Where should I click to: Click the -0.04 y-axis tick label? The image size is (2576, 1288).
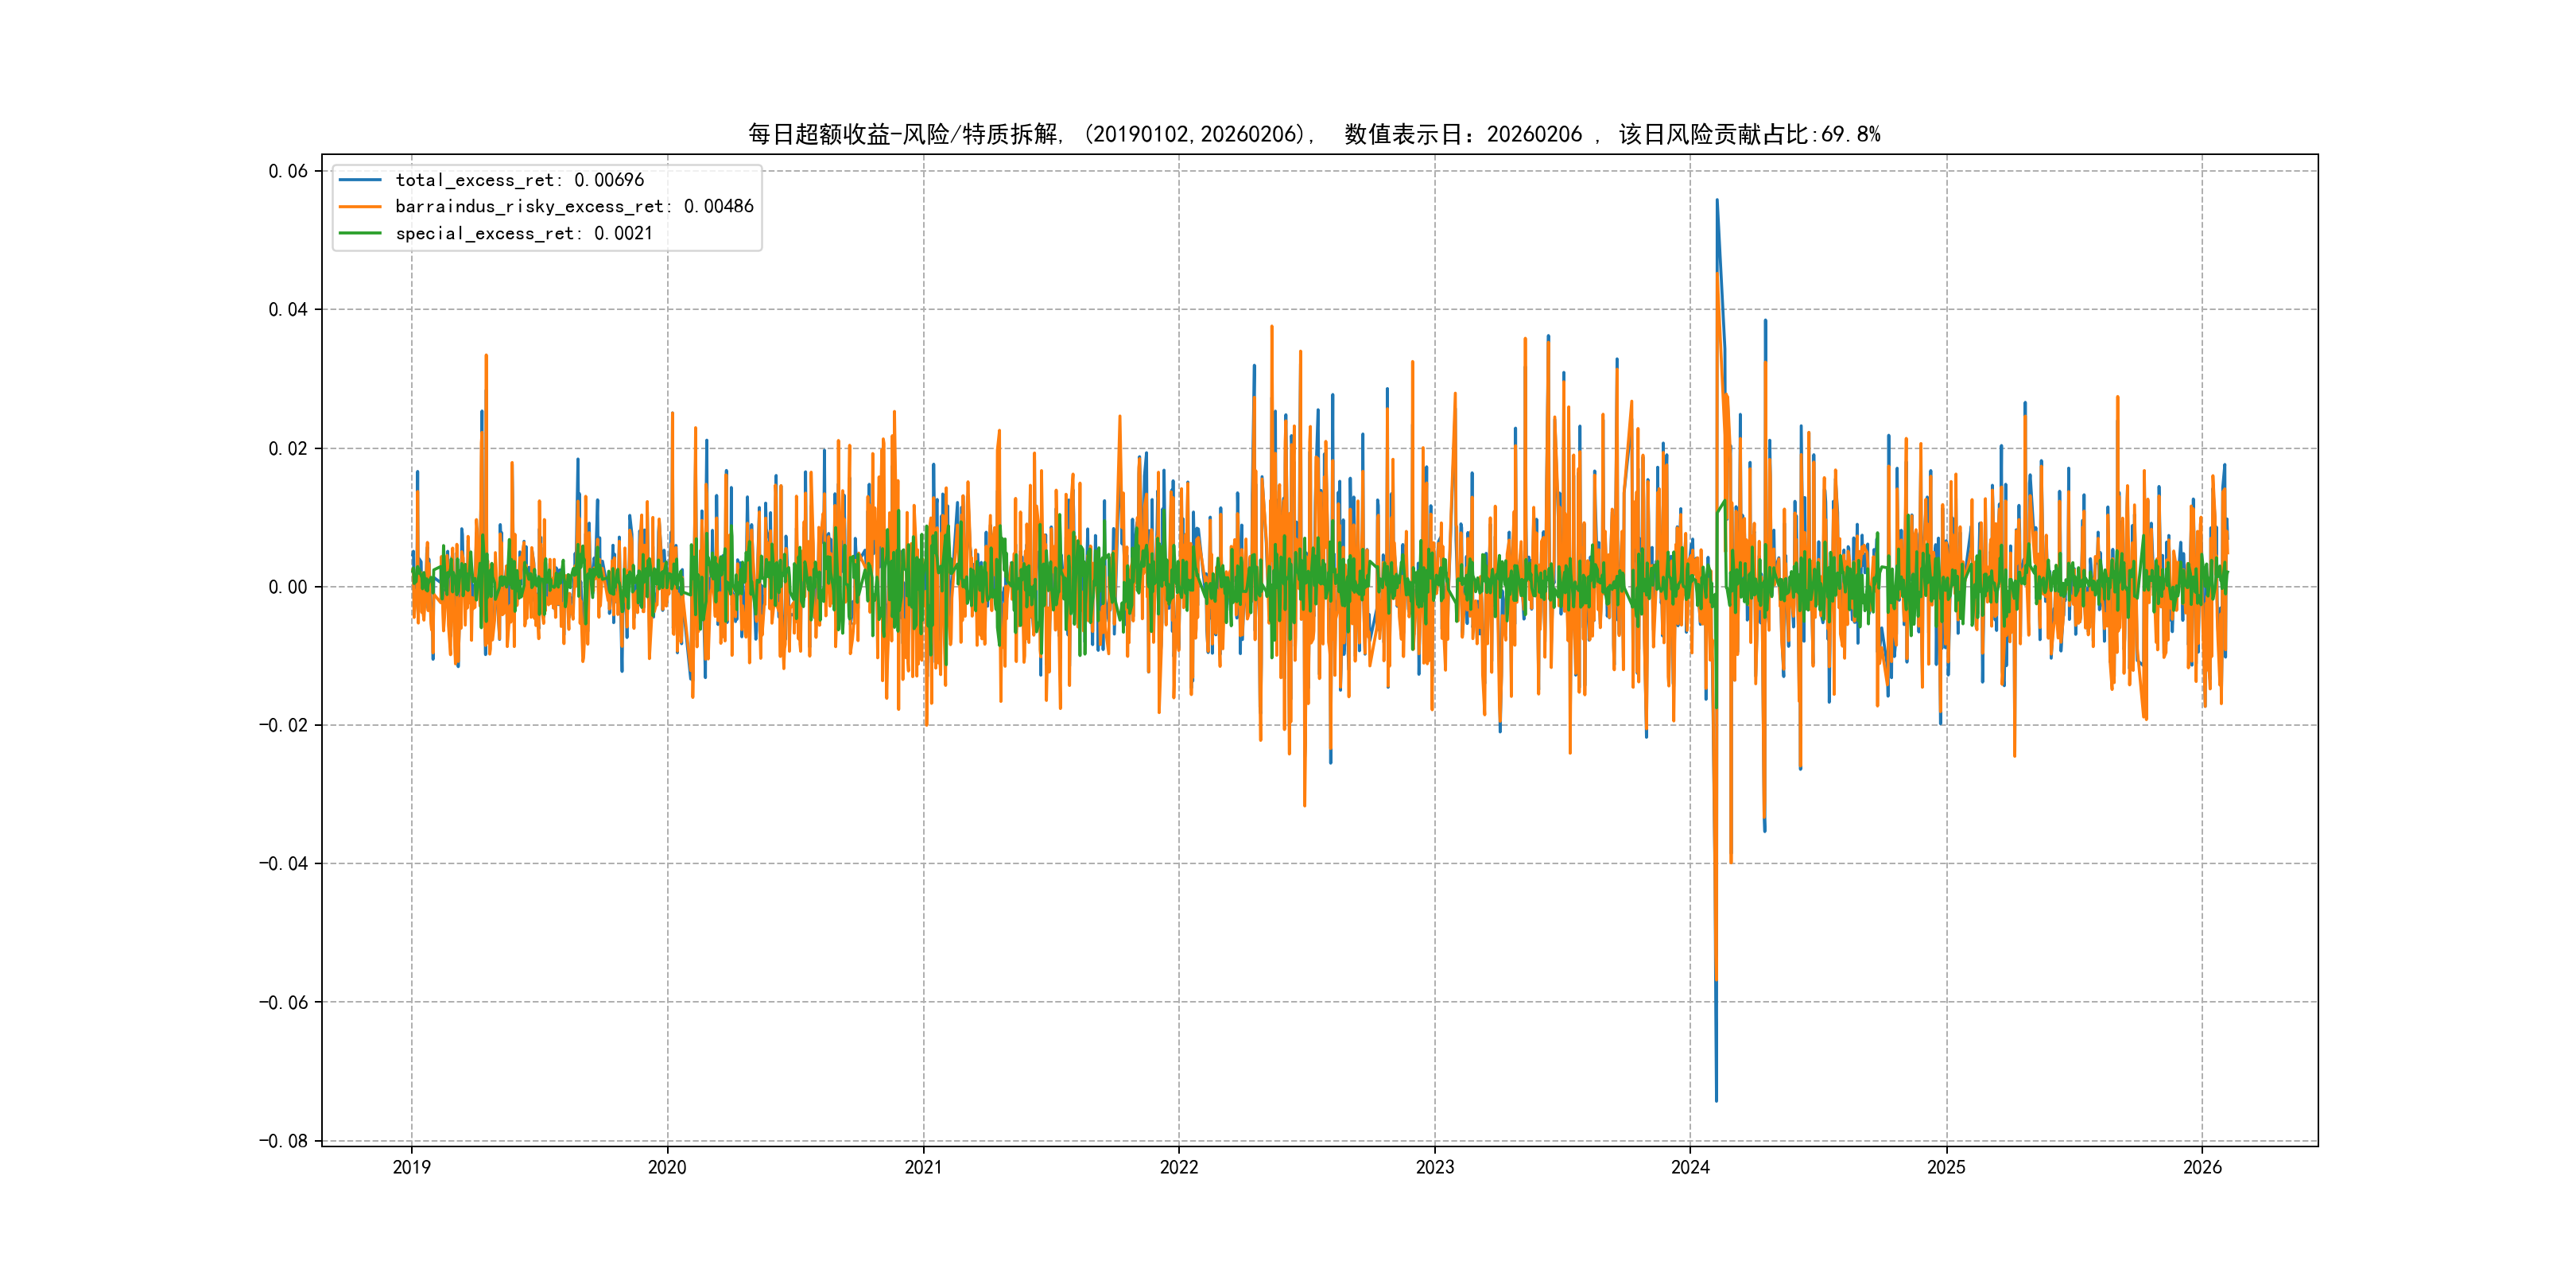click(283, 864)
